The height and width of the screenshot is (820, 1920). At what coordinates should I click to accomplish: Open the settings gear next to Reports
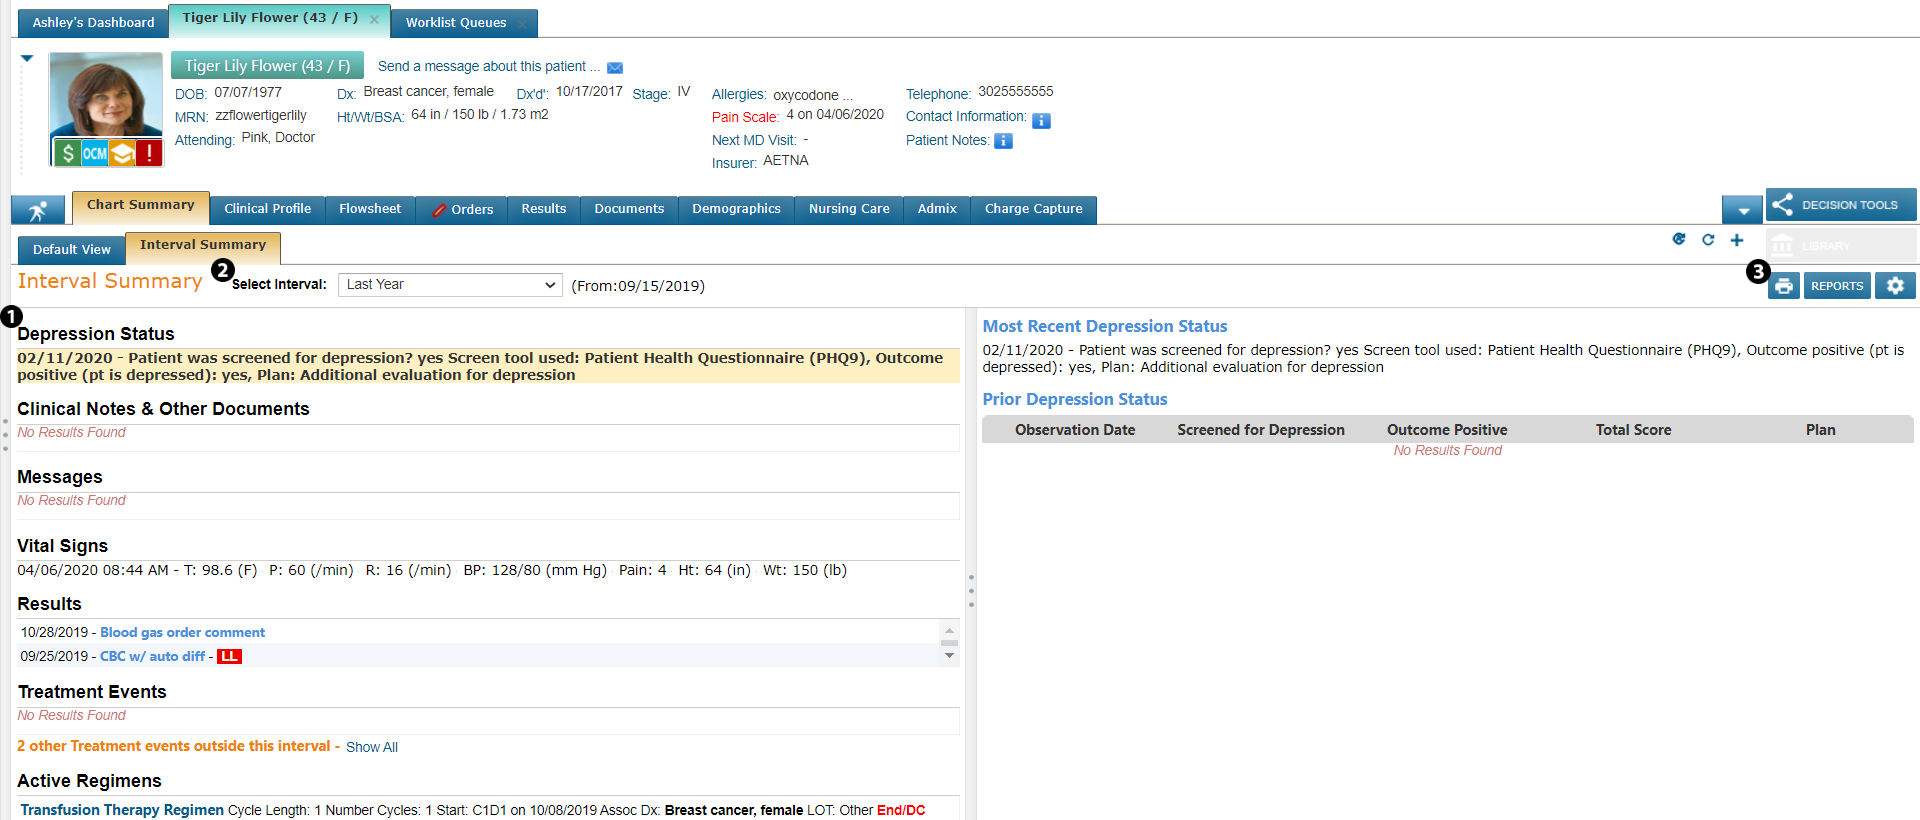tap(1895, 286)
